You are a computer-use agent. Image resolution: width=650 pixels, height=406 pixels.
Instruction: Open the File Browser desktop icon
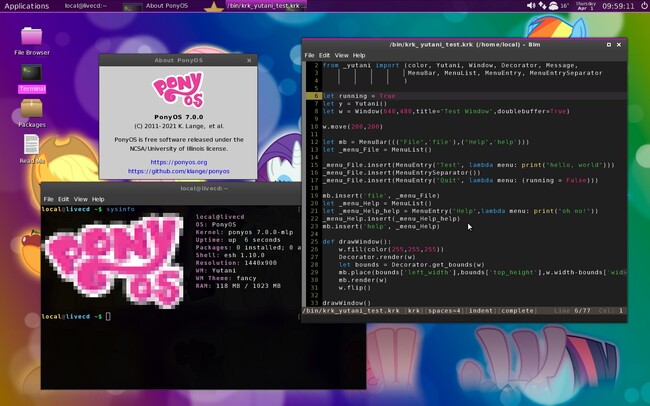tap(31, 38)
